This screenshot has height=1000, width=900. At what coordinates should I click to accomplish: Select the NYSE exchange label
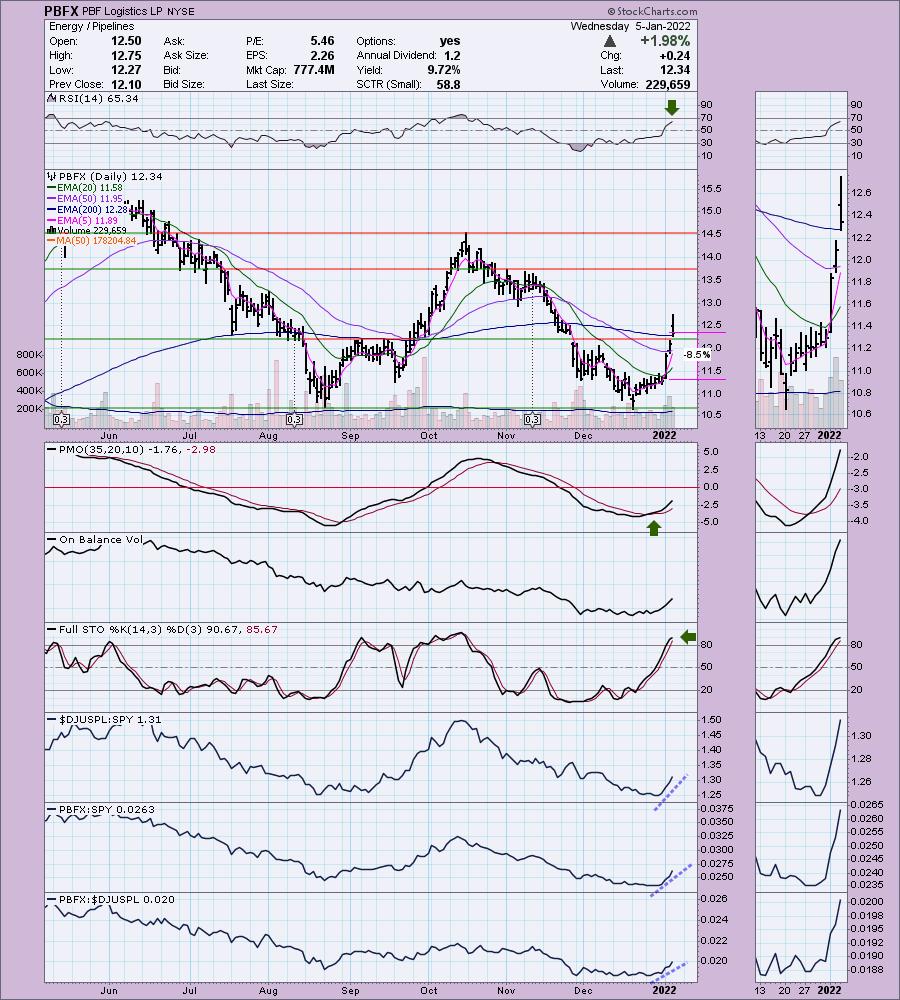pyautogui.click(x=181, y=11)
